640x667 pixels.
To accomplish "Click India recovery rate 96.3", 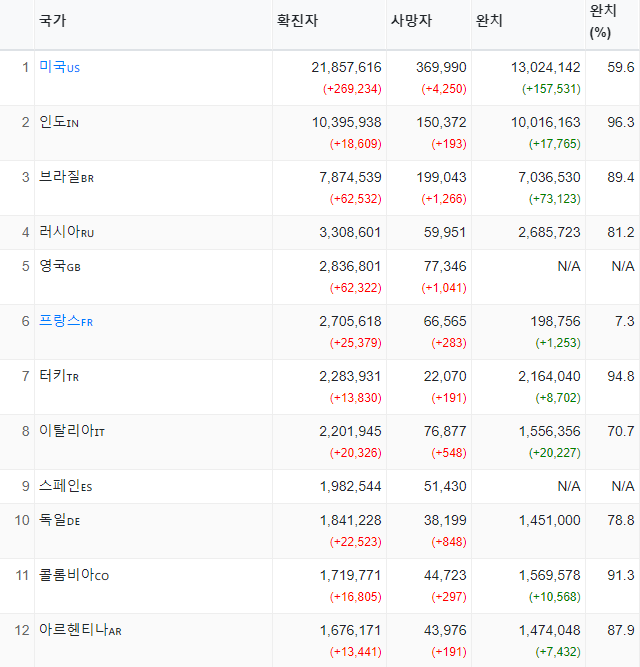I will point(620,123).
